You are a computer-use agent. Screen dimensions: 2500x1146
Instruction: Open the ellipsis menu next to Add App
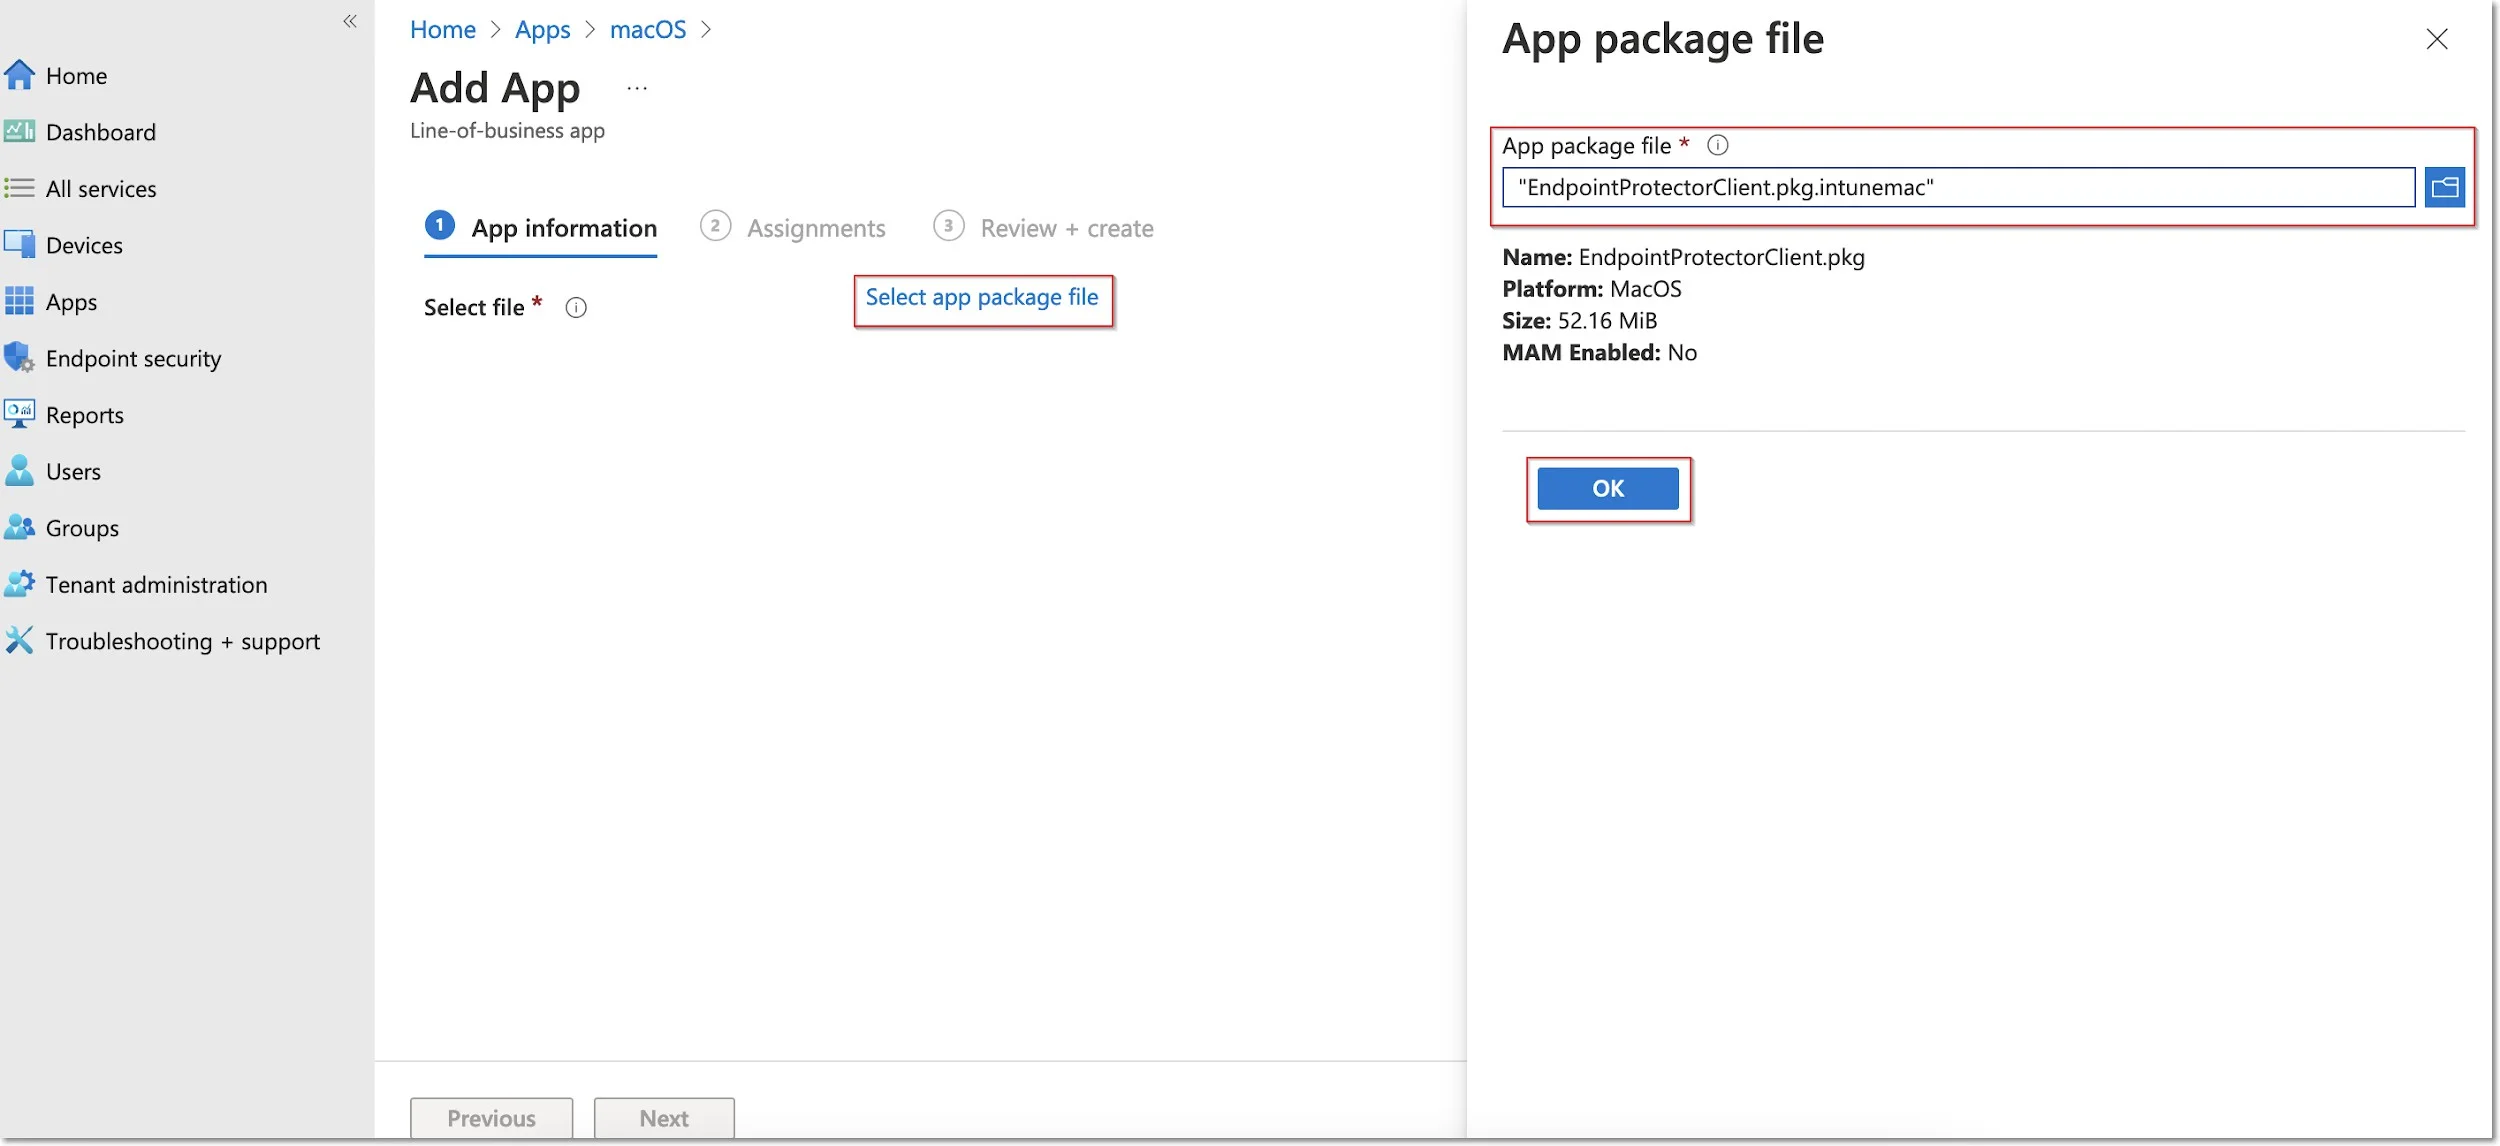click(x=637, y=88)
